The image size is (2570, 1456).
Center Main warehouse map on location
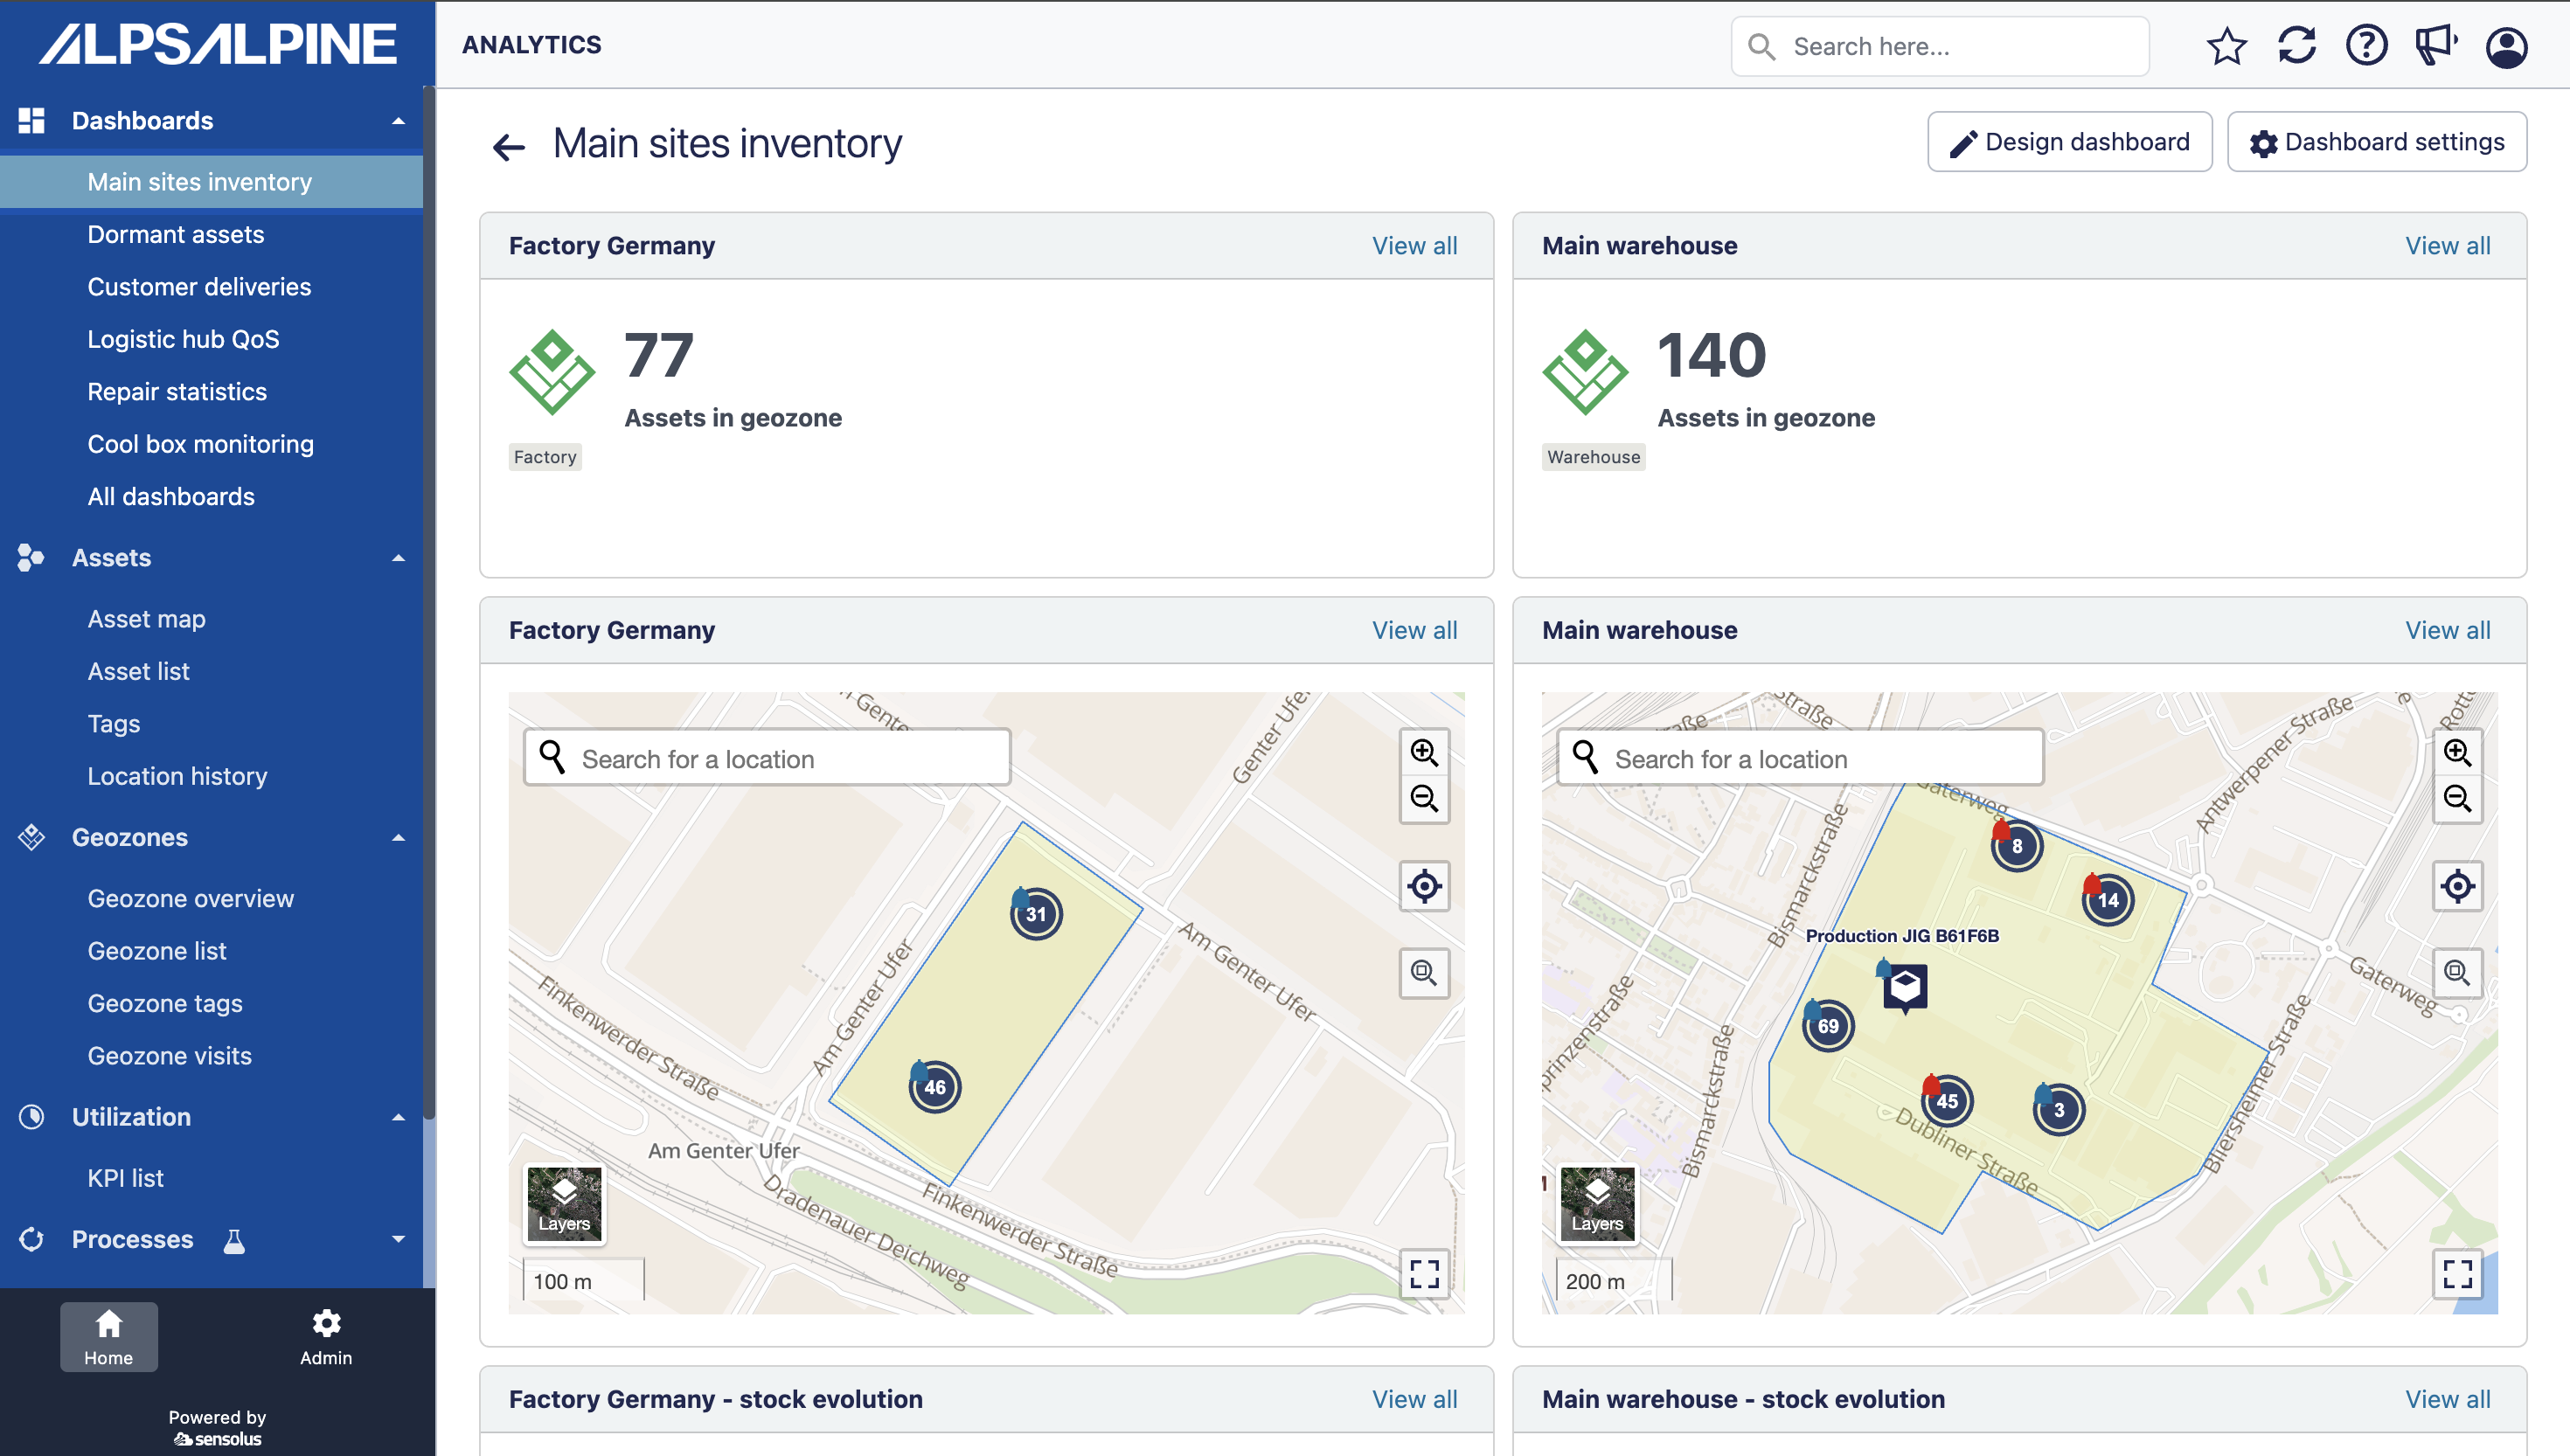coord(2457,886)
